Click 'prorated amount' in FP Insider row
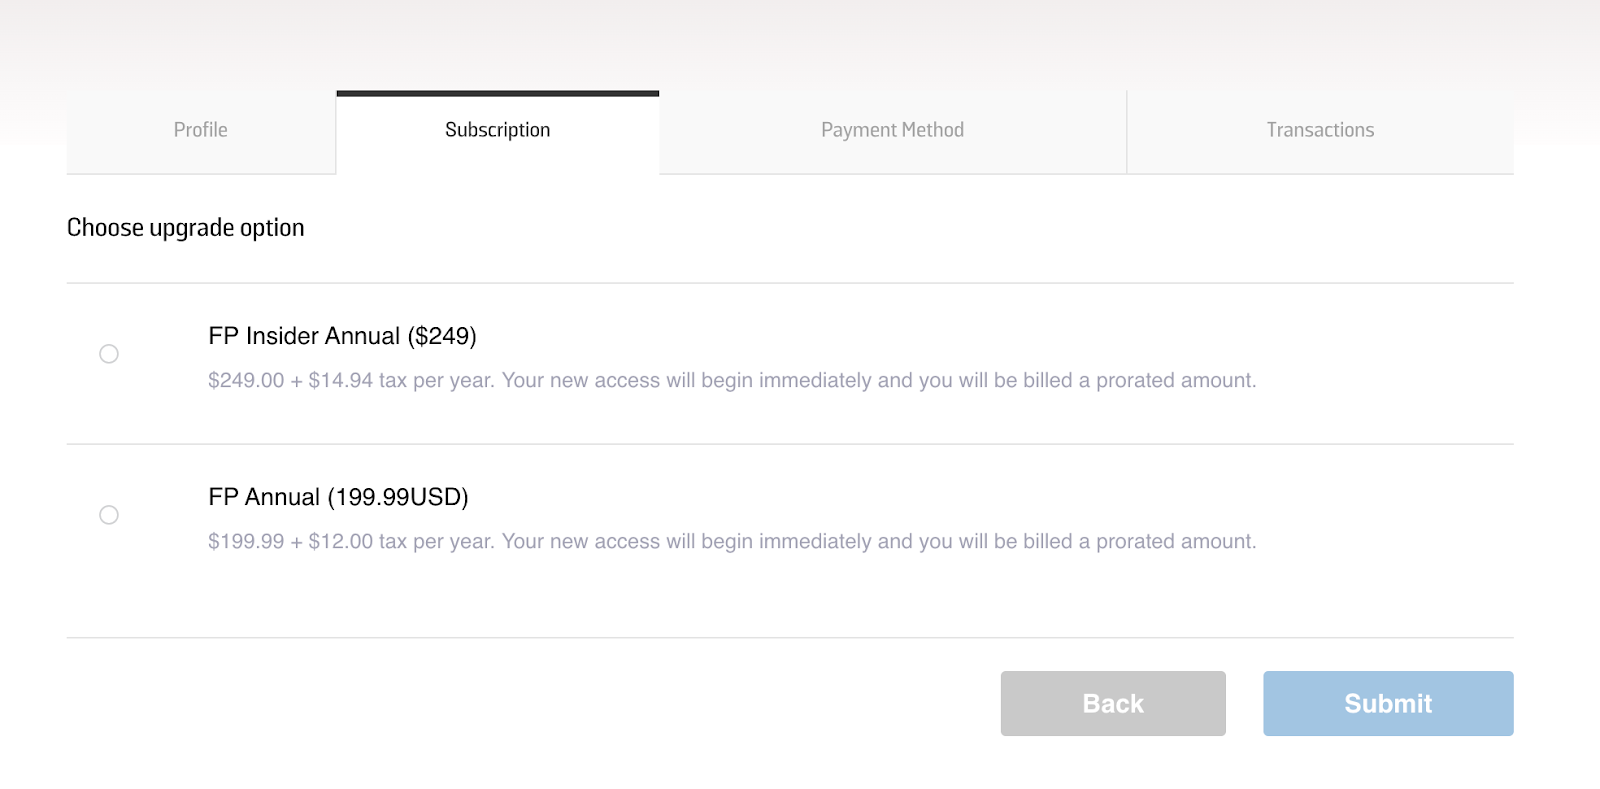1600x789 pixels. [1176, 381]
